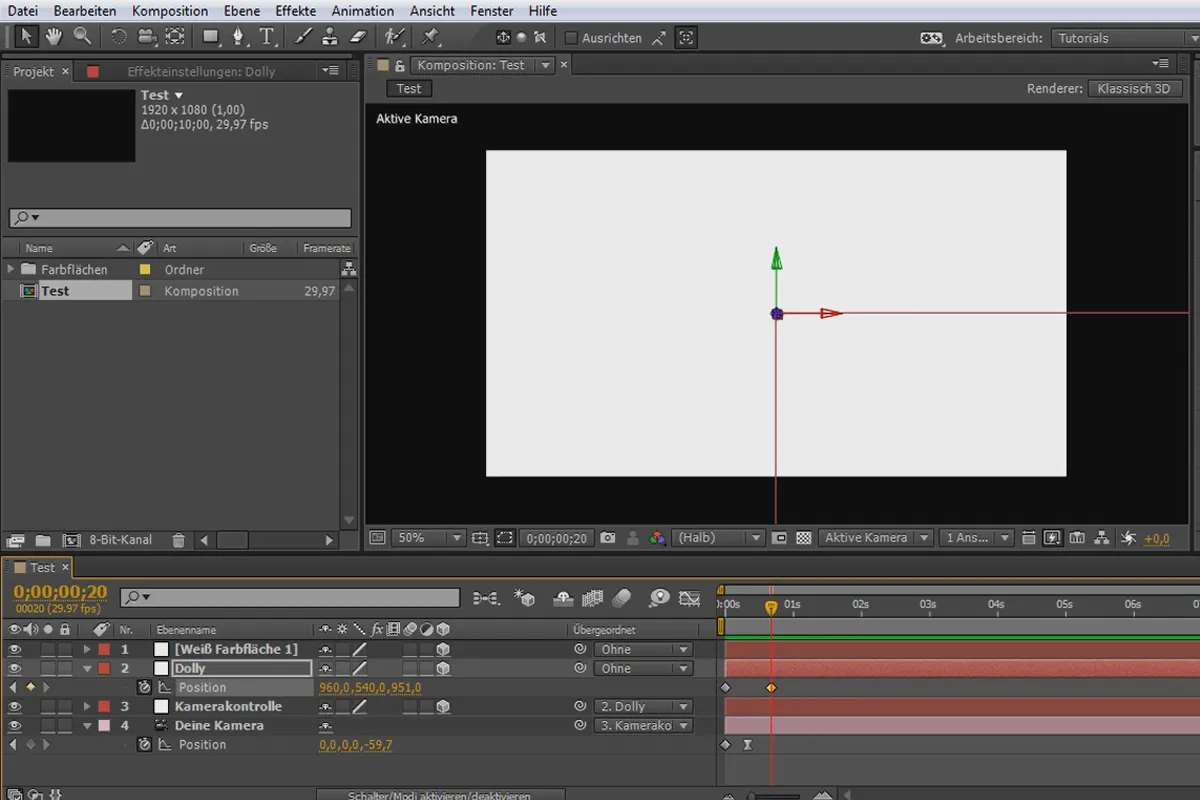This screenshot has width=1200, height=800.
Task: Hide the Dolly layer eye icon
Action: [14, 668]
